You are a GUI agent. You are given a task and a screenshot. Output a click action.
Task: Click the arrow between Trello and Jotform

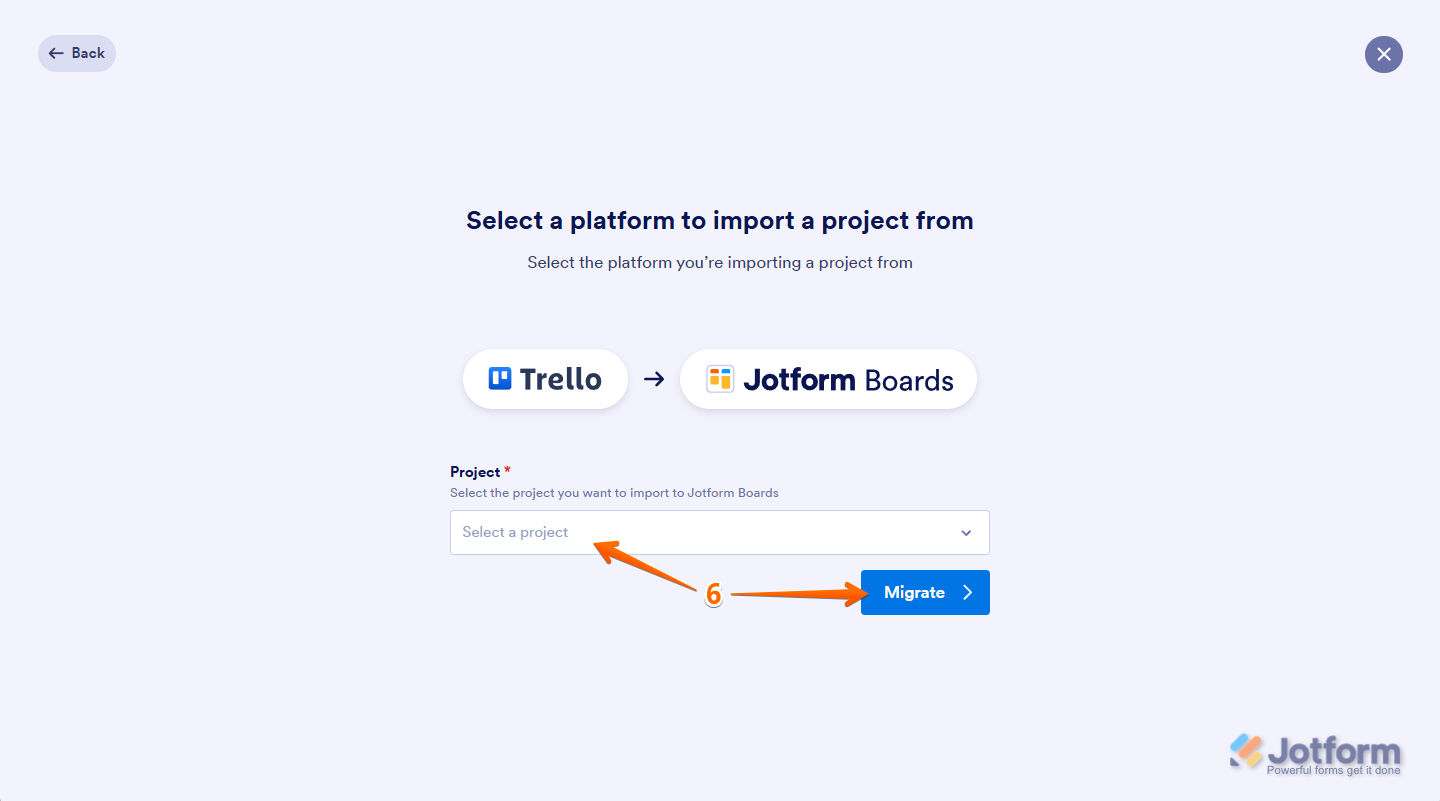coord(654,379)
